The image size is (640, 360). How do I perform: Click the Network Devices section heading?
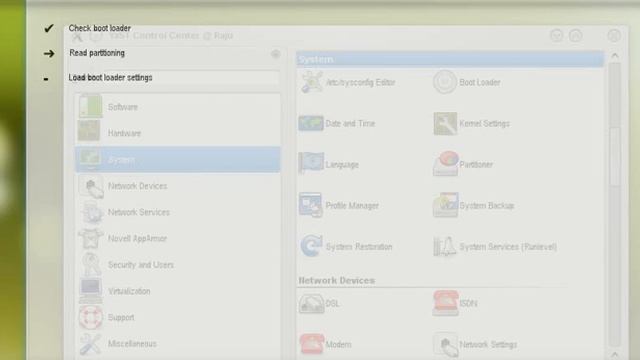[x=337, y=280]
